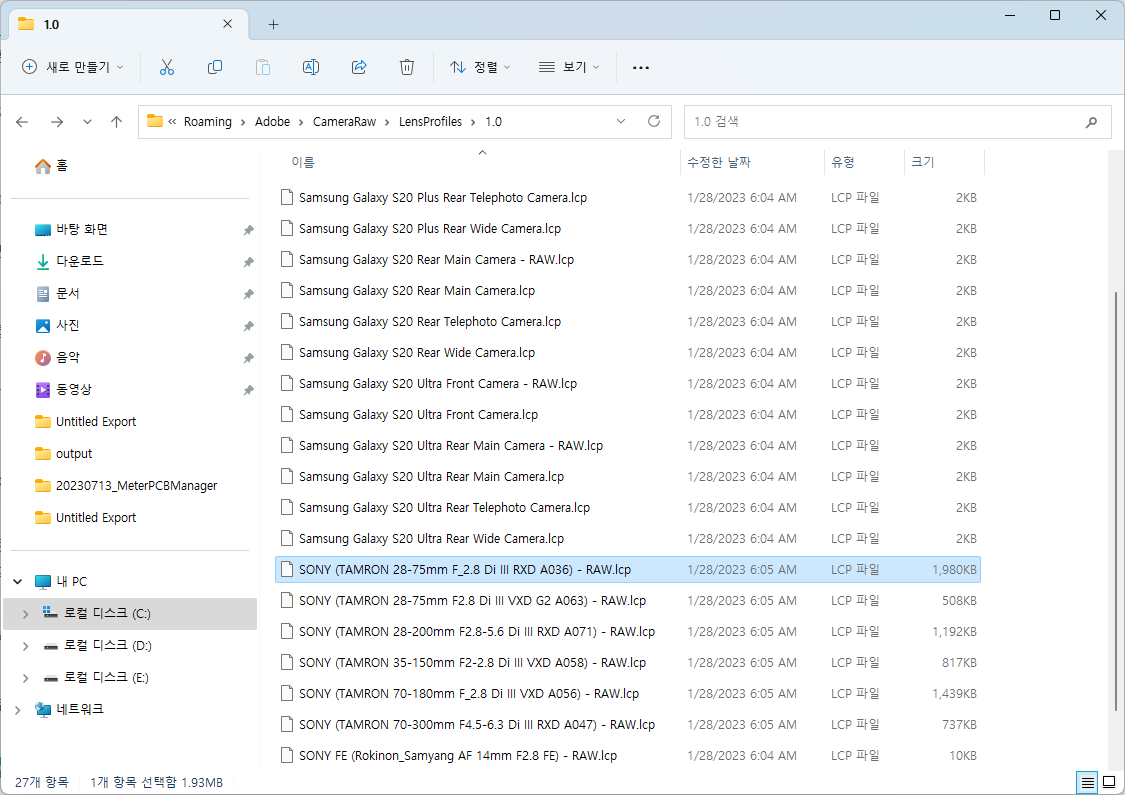Open the View (보기) dropdown

coord(569,67)
